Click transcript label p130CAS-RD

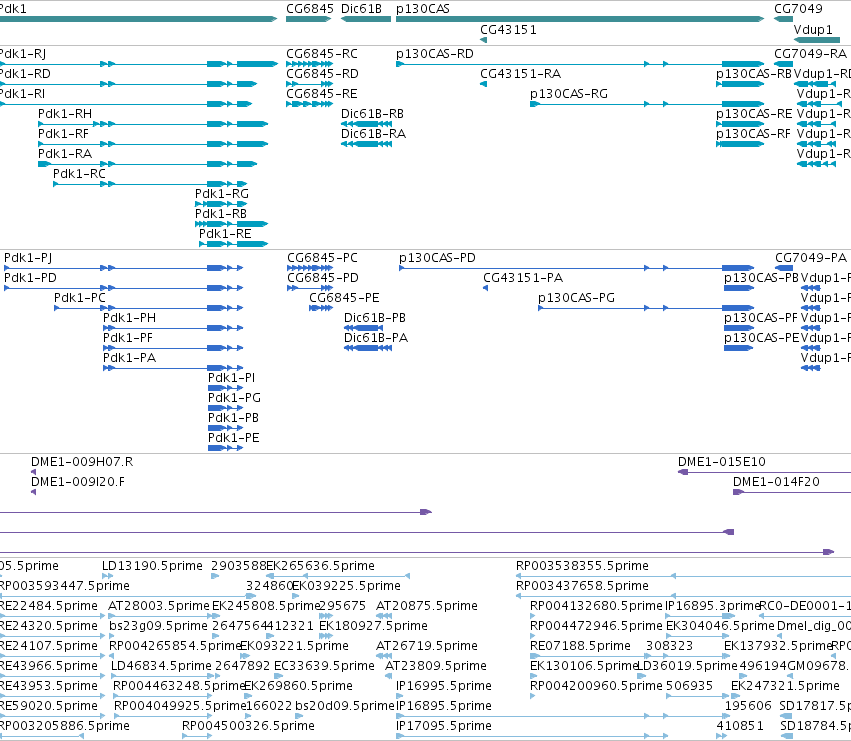click(x=435, y=54)
